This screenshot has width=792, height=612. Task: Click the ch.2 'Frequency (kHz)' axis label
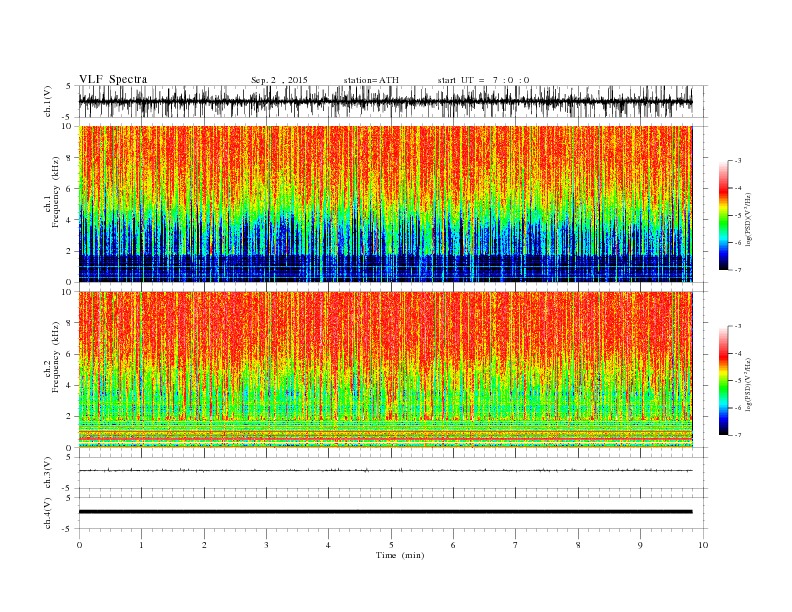[56, 356]
